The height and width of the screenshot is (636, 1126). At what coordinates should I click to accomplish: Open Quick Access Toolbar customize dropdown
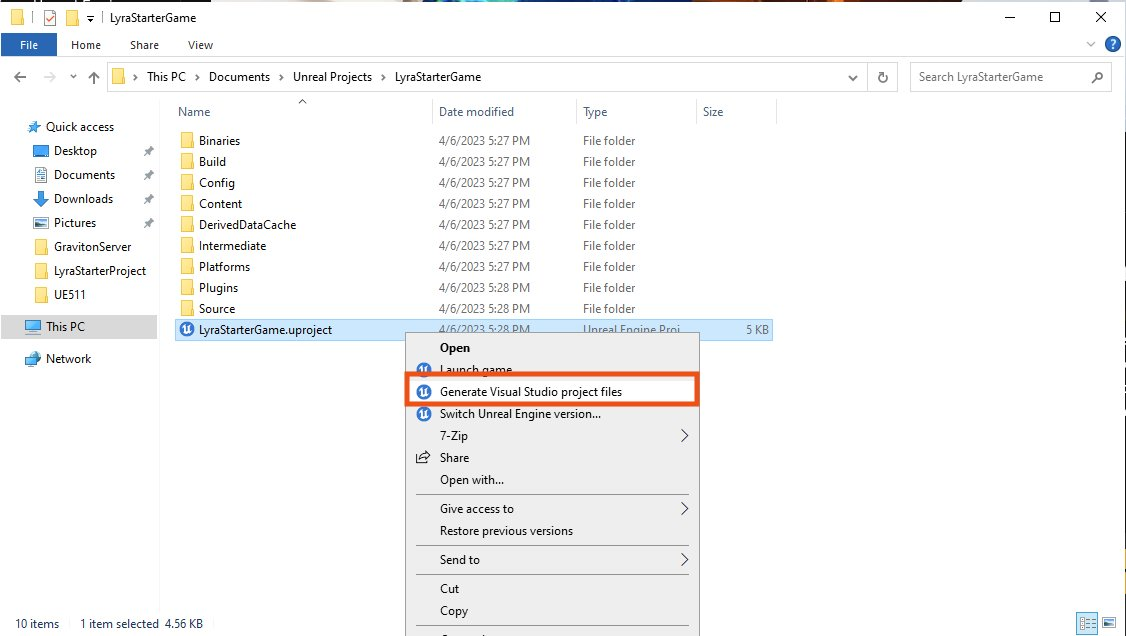pyautogui.click(x=90, y=19)
